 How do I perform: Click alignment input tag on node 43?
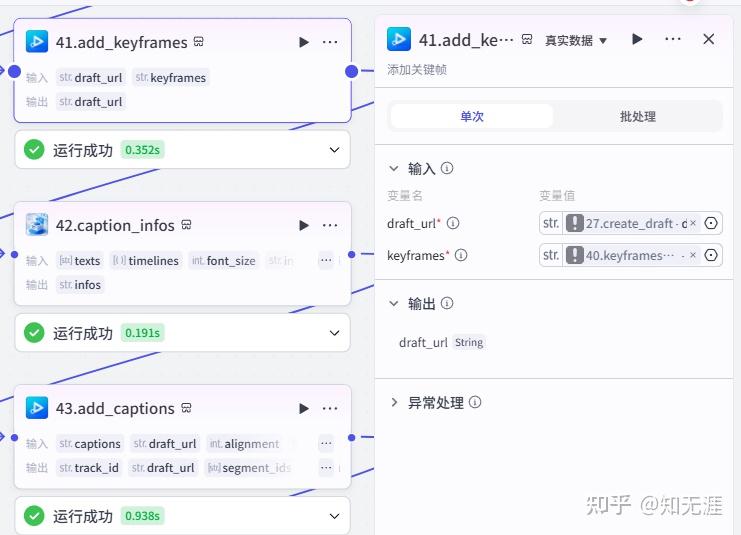point(244,444)
